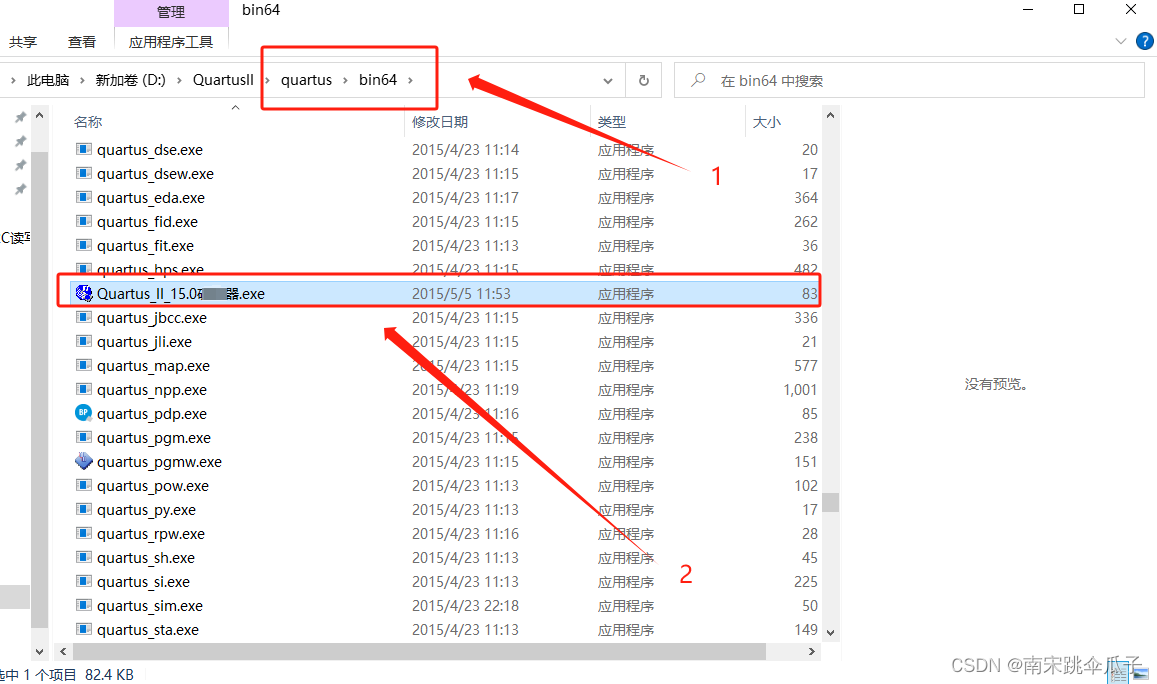
Task: Click the top pin icon in navigation pane
Action: [x=21, y=117]
